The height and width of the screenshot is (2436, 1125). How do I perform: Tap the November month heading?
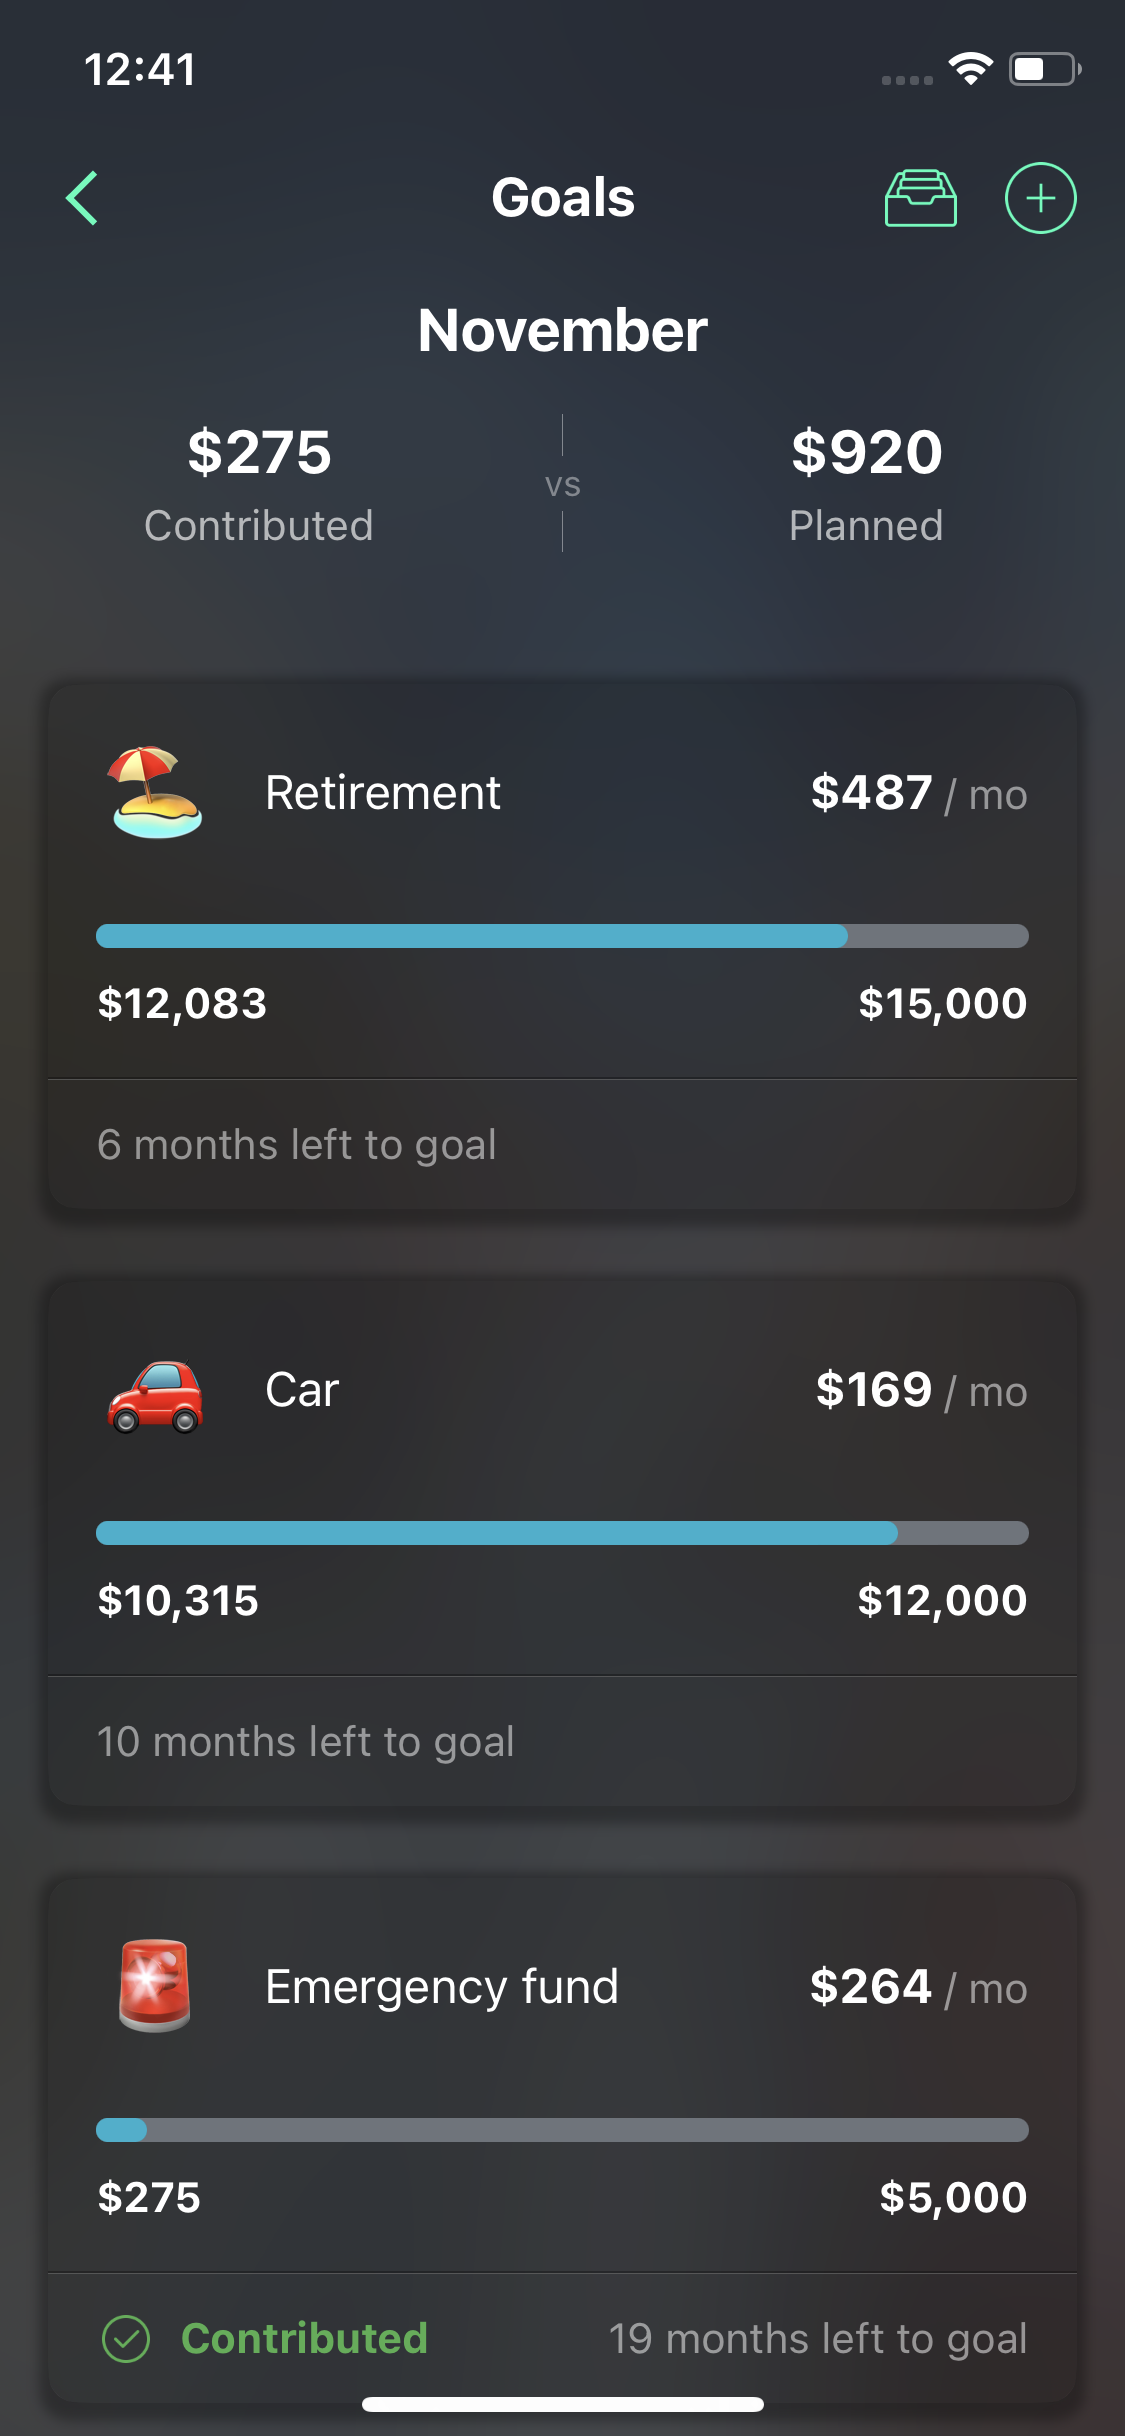[x=562, y=330]
